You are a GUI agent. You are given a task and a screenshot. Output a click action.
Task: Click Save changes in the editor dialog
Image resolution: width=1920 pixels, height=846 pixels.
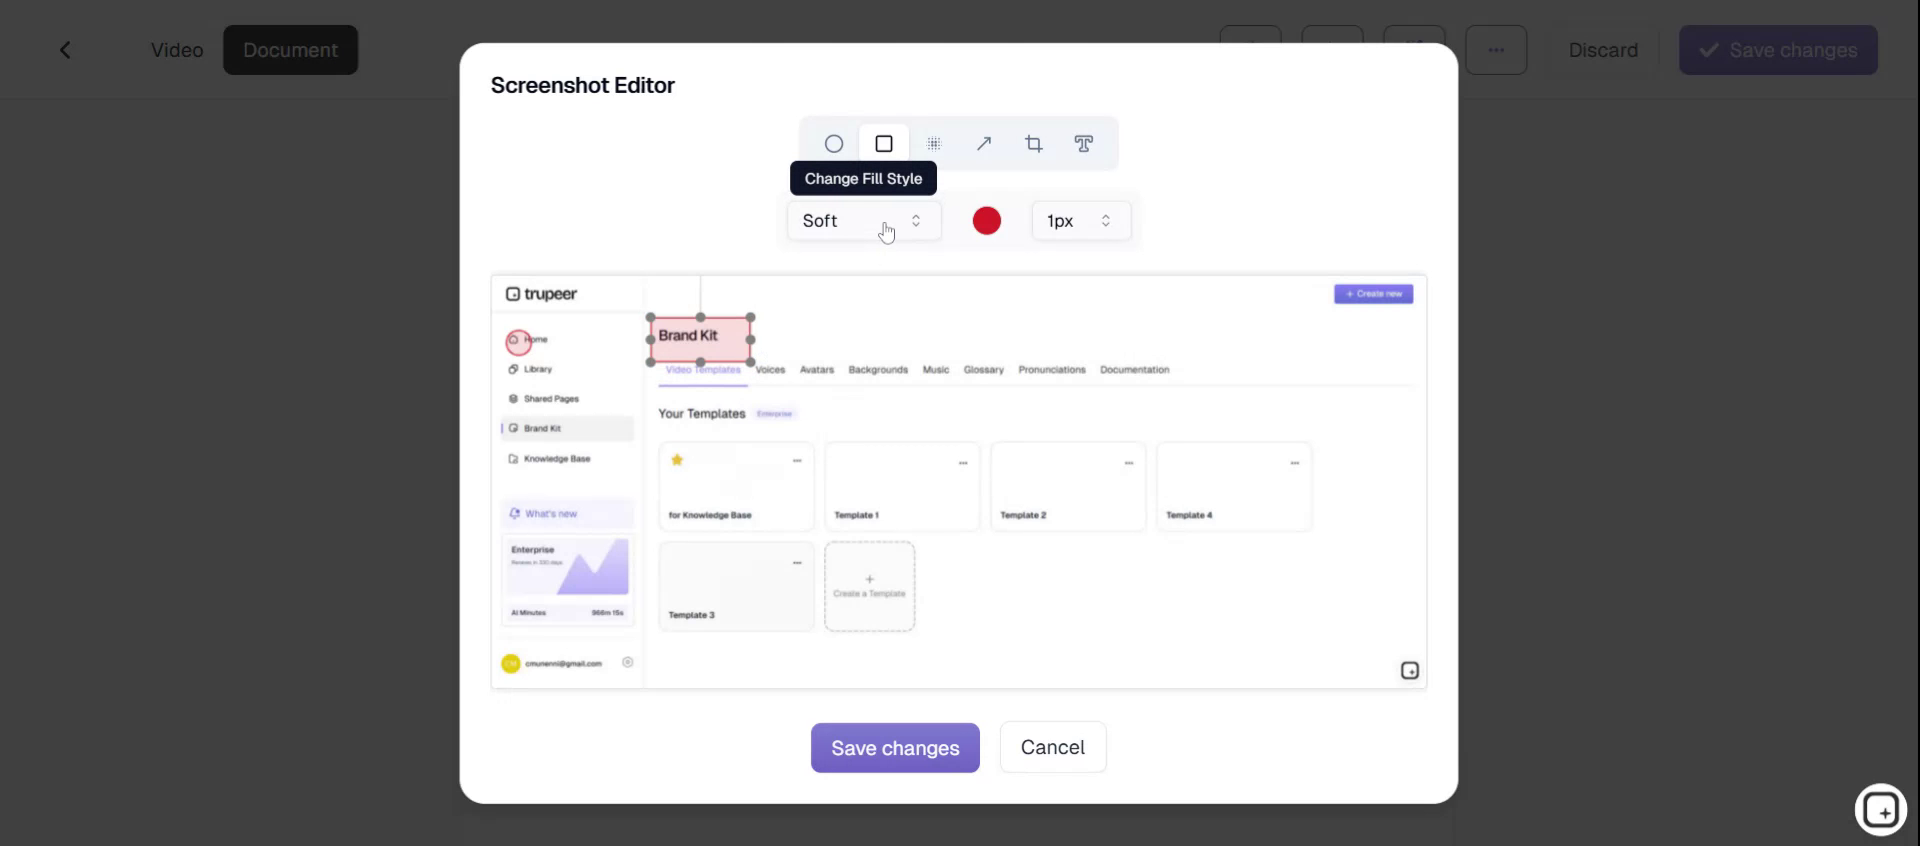point(895,748)
